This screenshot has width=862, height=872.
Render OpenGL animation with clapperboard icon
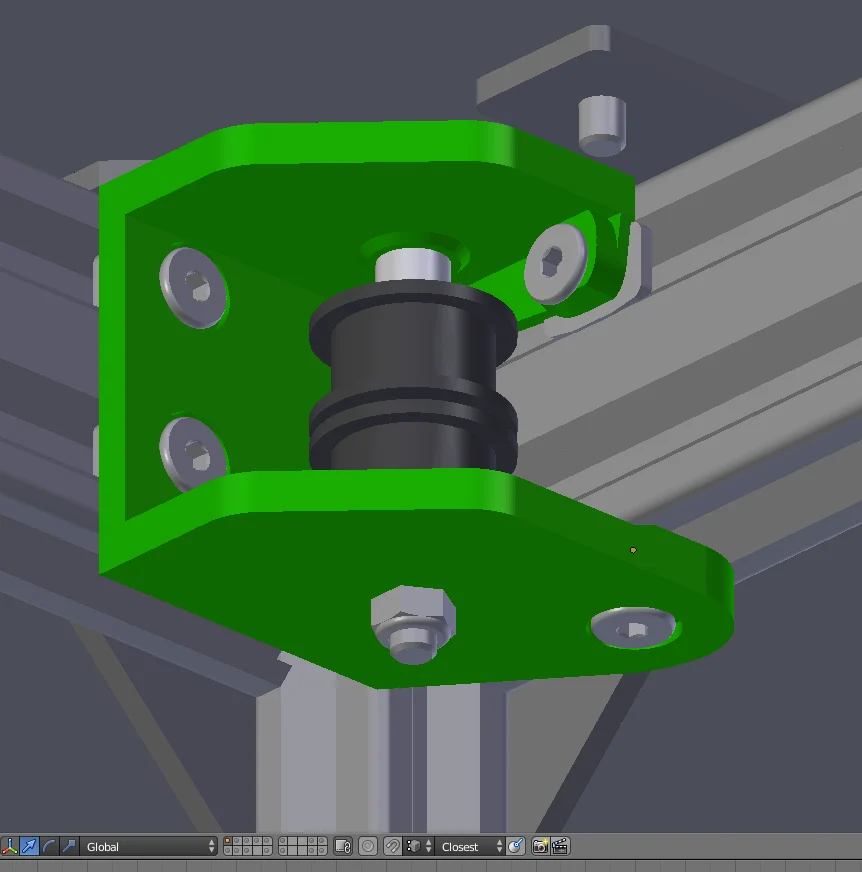click(560, 846)
